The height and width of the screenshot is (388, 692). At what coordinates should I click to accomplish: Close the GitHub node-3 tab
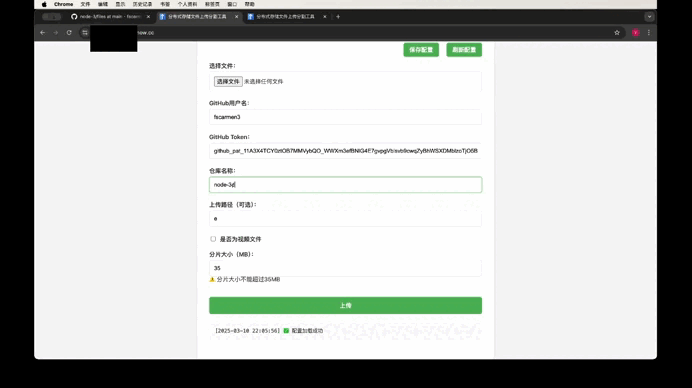[x=148, y=17]
